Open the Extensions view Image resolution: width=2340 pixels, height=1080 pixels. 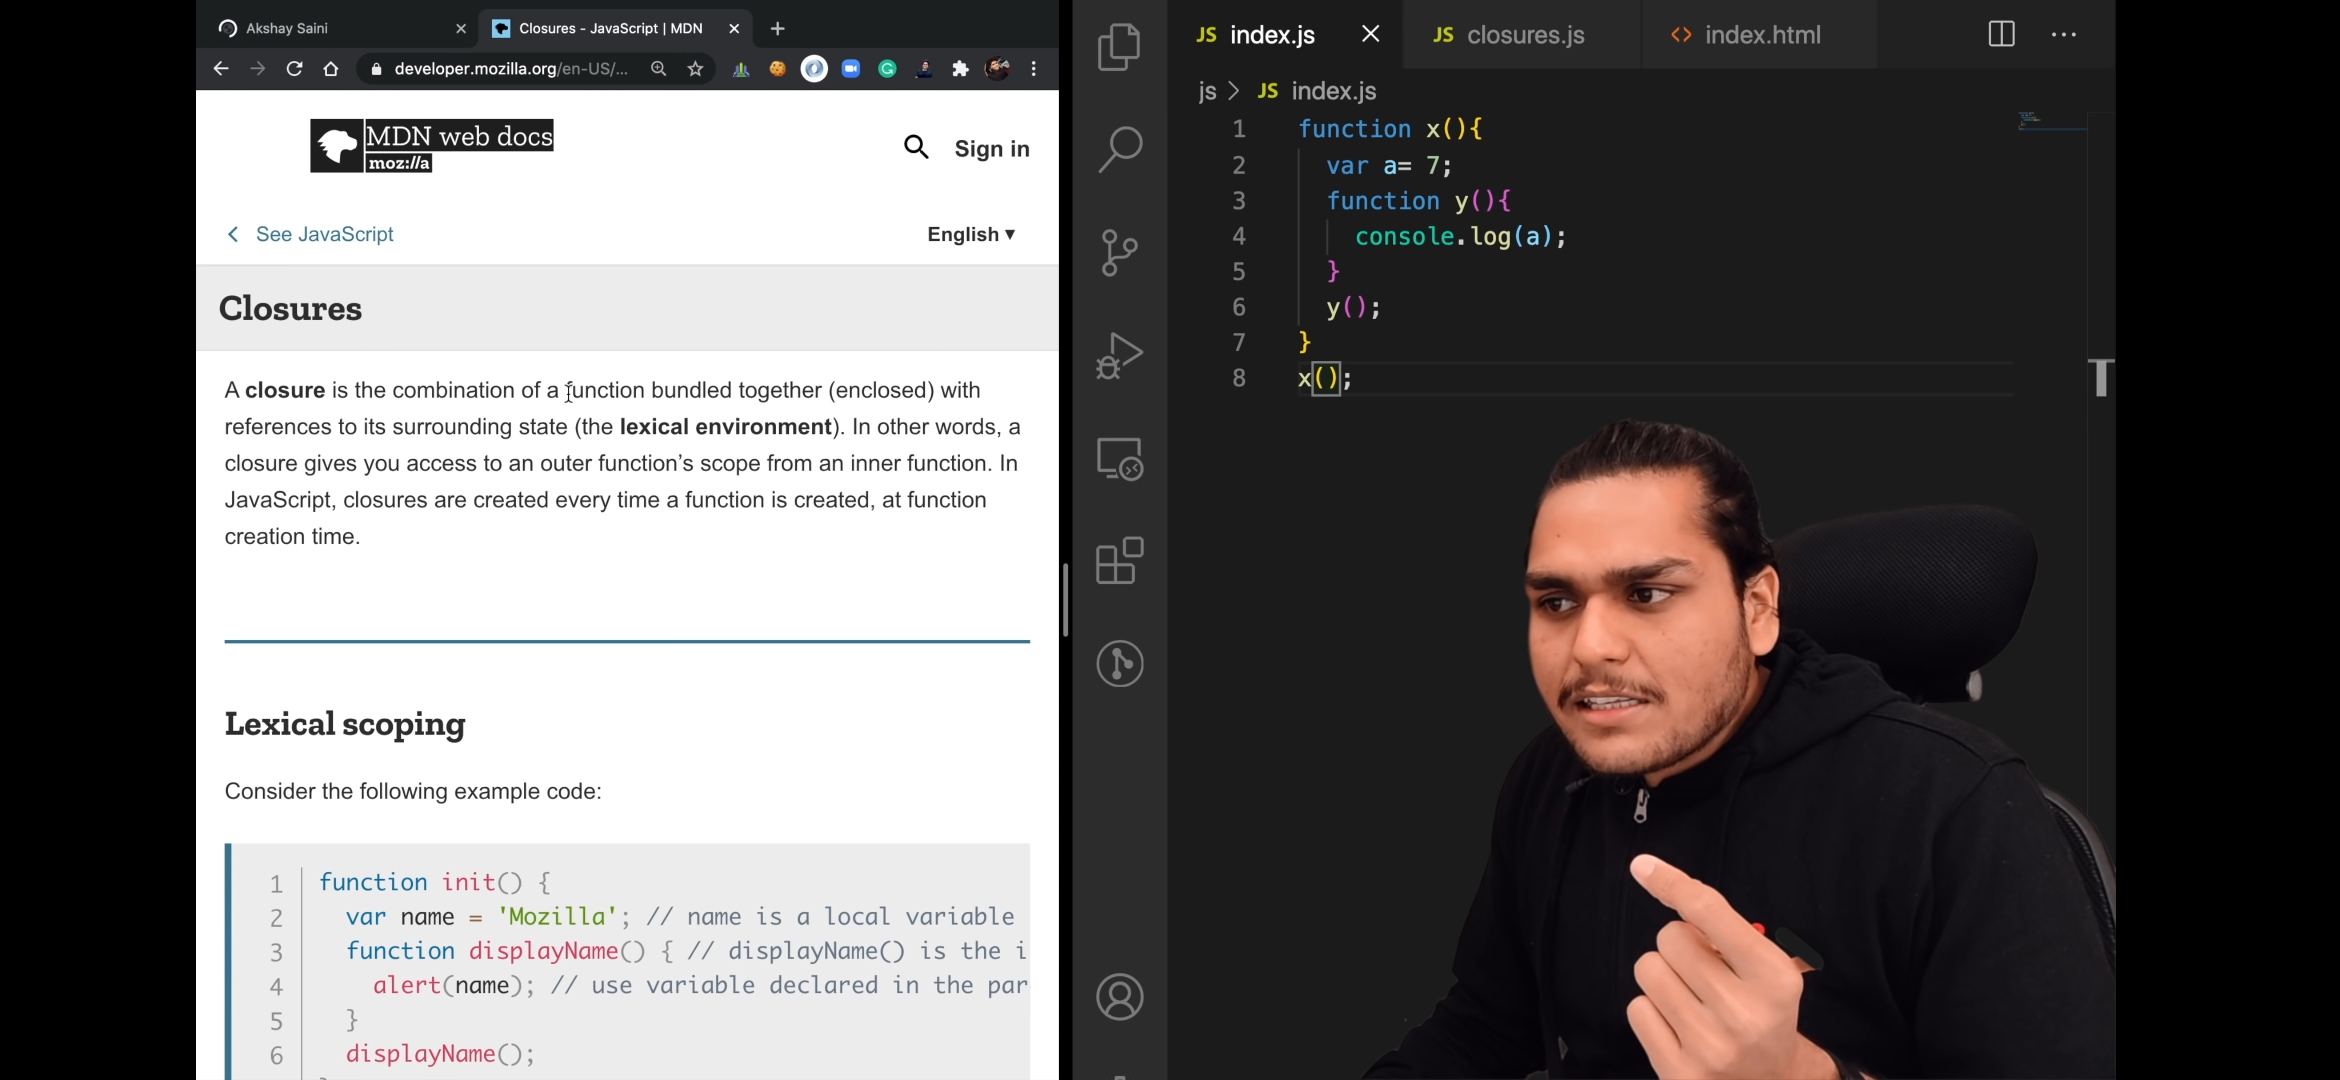click(x=1119, y=561)
